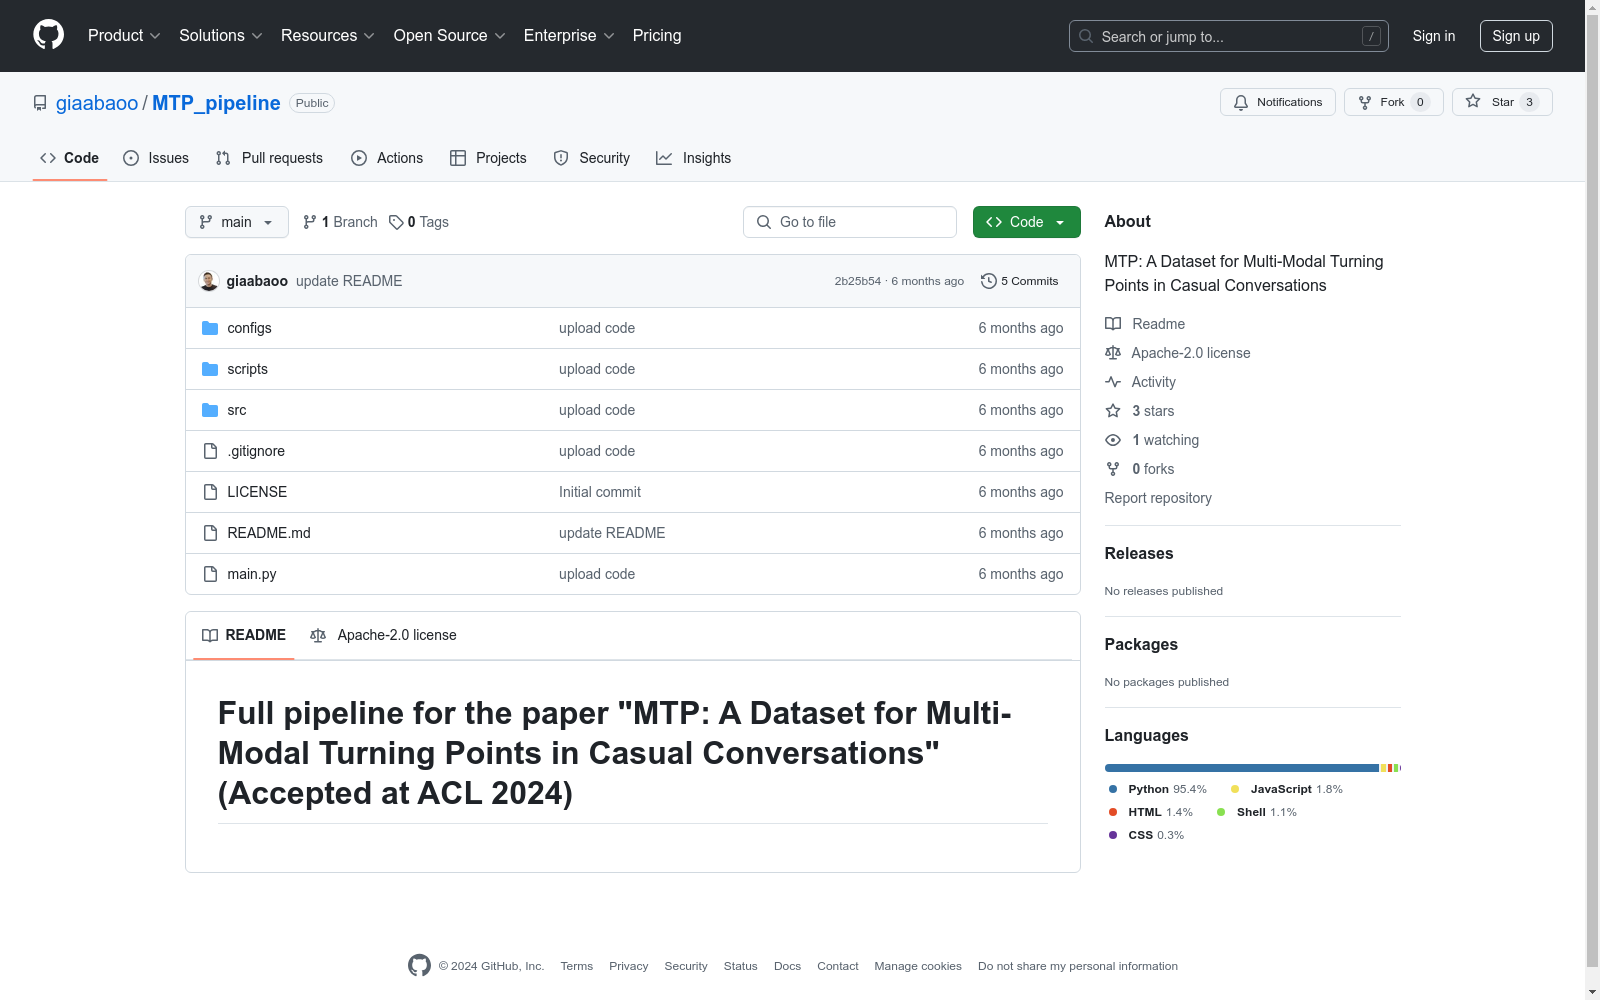Click the repository icon beside giaabaoo
1600x1000 pixels.
click(40, 103)
